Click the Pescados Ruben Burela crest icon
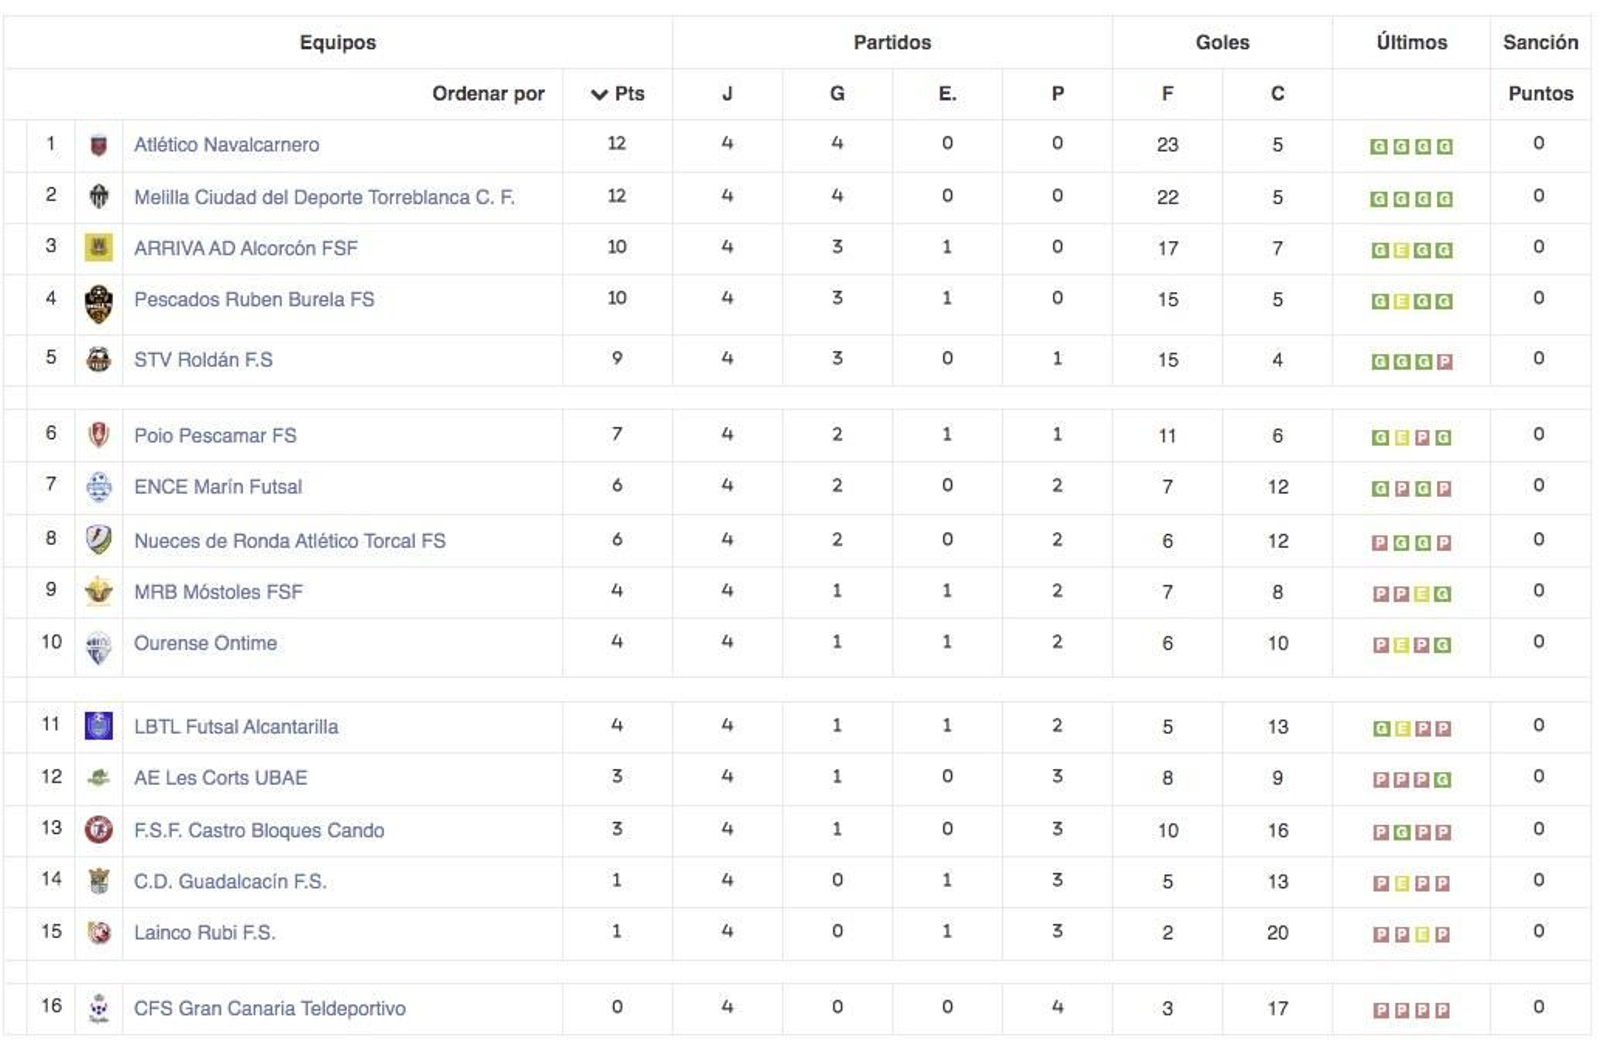Image resolution: width=1600 pixels, height=1045 pixels. tap(98, 303)
